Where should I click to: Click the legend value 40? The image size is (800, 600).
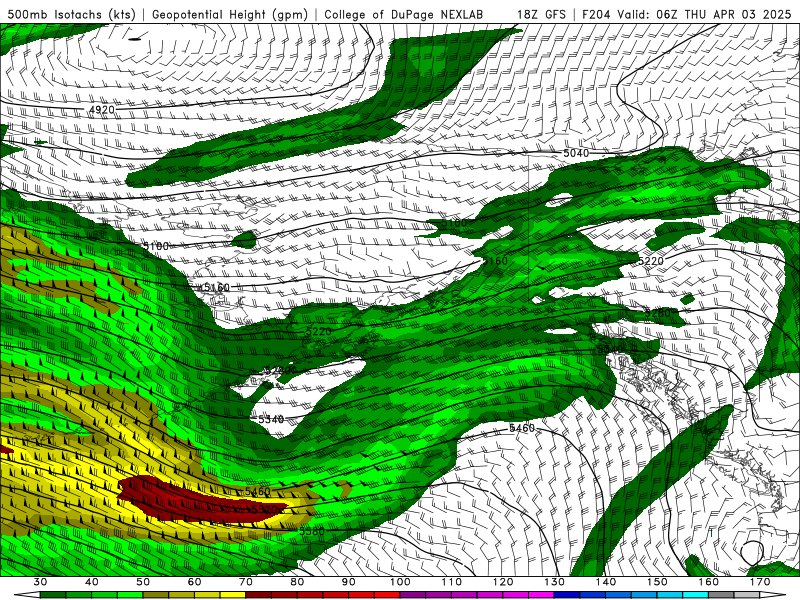click(92, 582)
